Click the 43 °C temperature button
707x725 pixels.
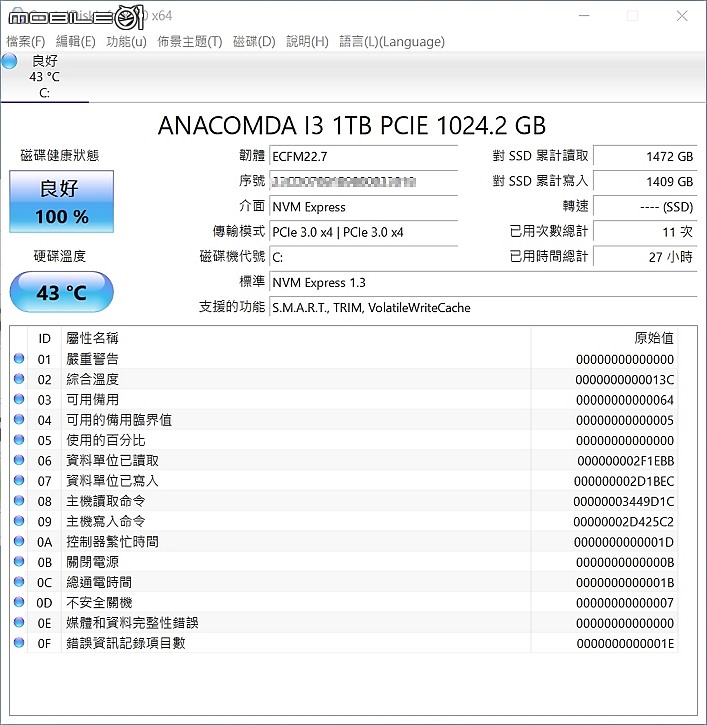tap(62, 293)
